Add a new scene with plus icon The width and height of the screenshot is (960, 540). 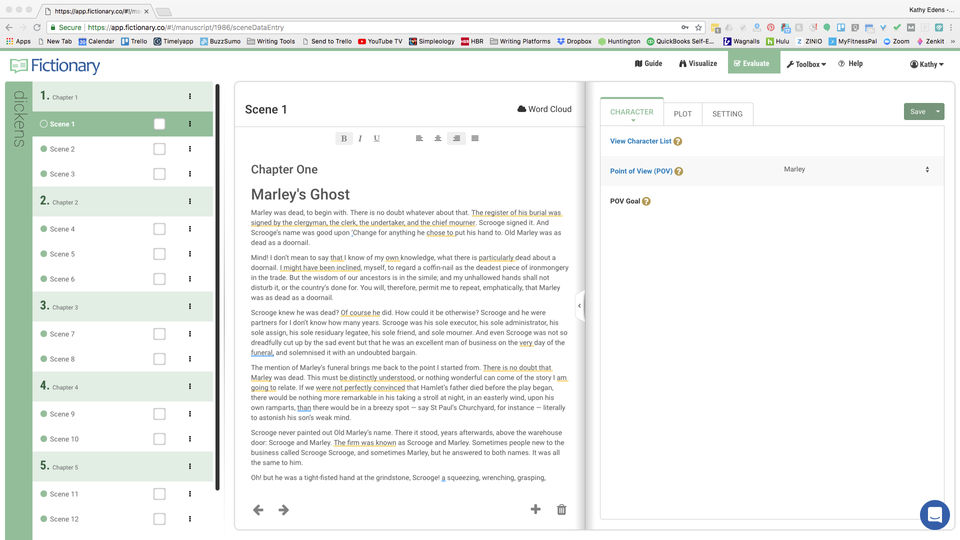[x=536, y=509]
